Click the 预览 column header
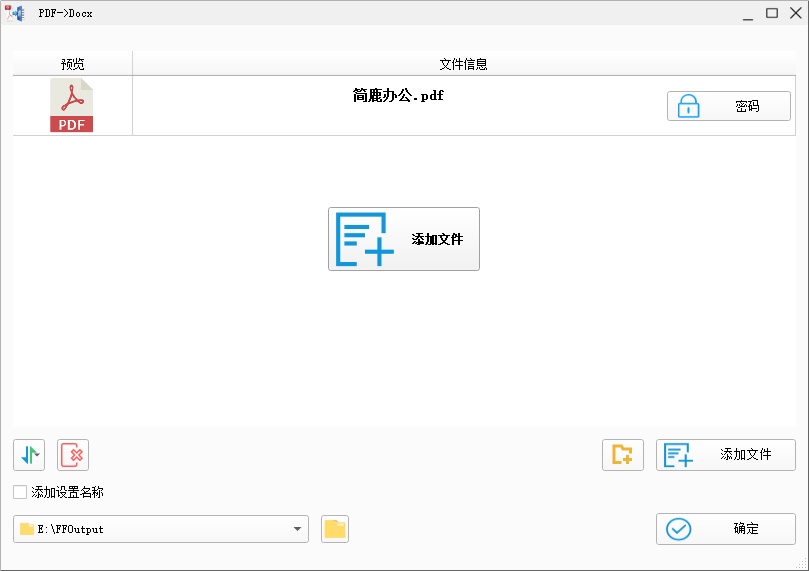Viewport: 809px width, 571px height. click(x=72, y=64)
